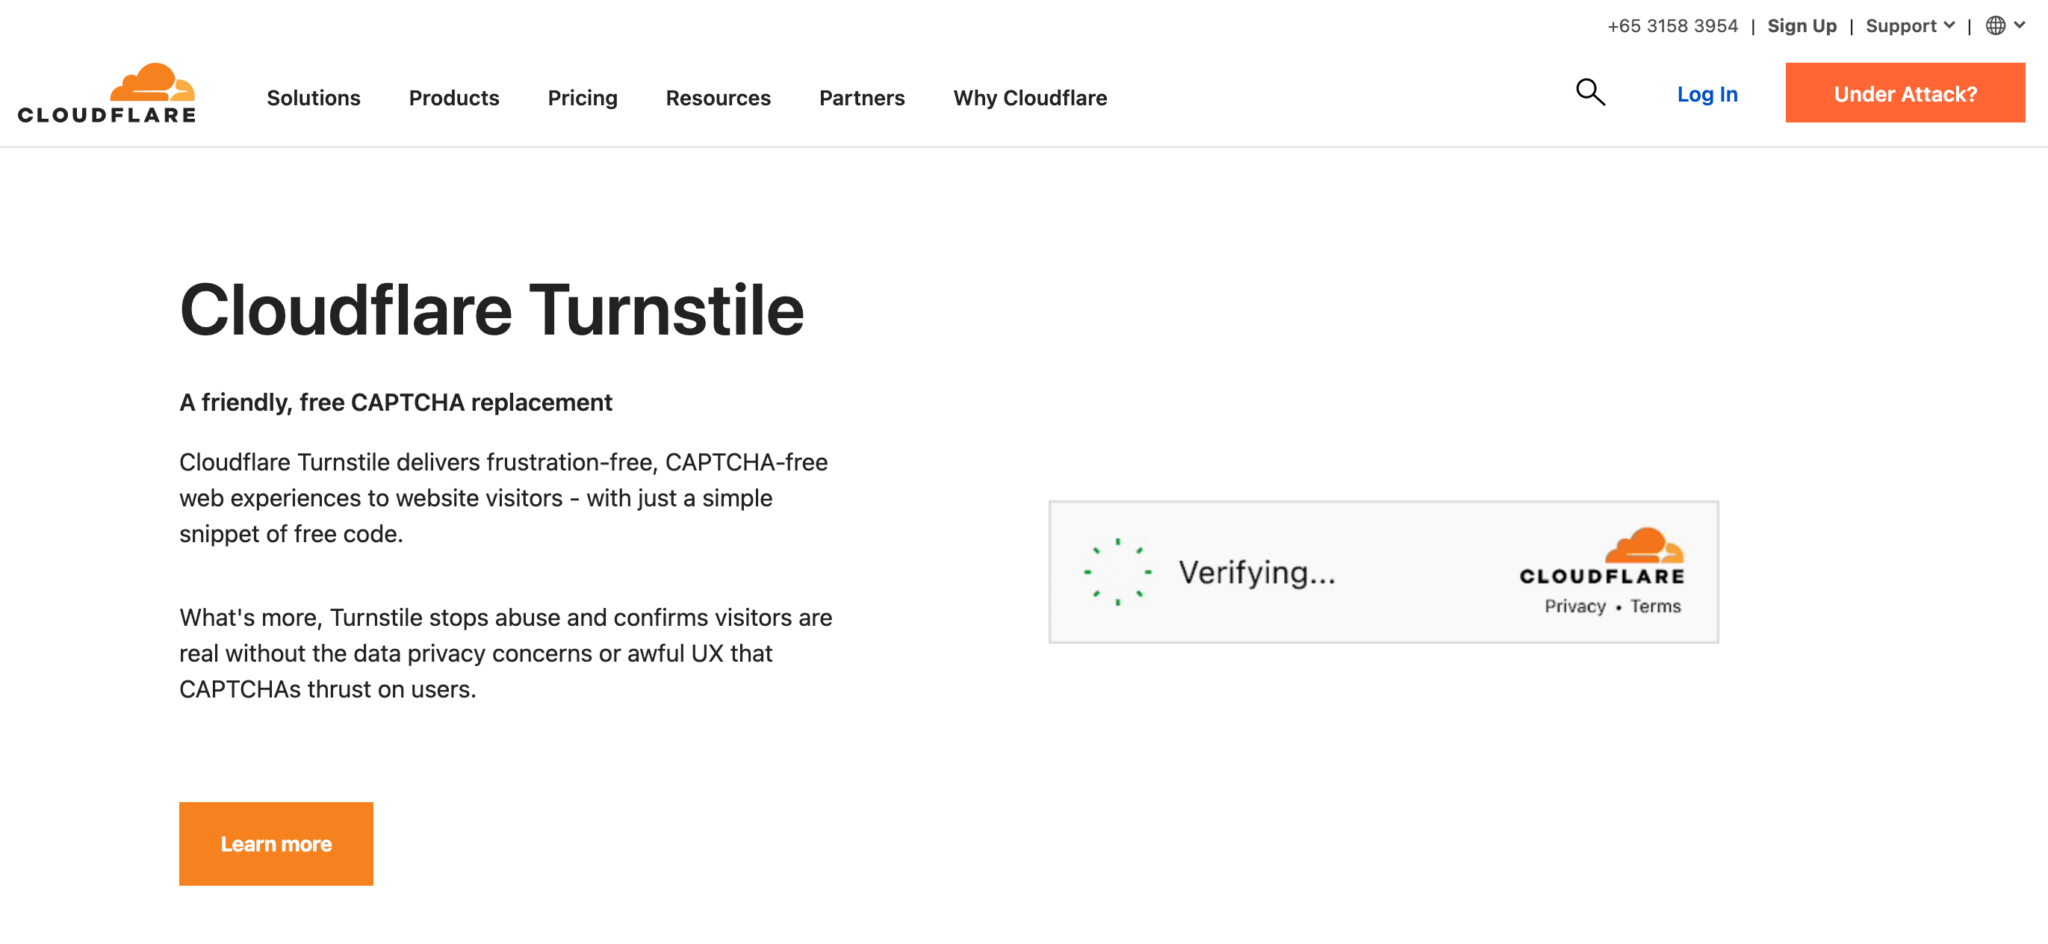The image size is (2048, 944).
Task: Click the Log In link
Action: click(x=1707, y=93)
